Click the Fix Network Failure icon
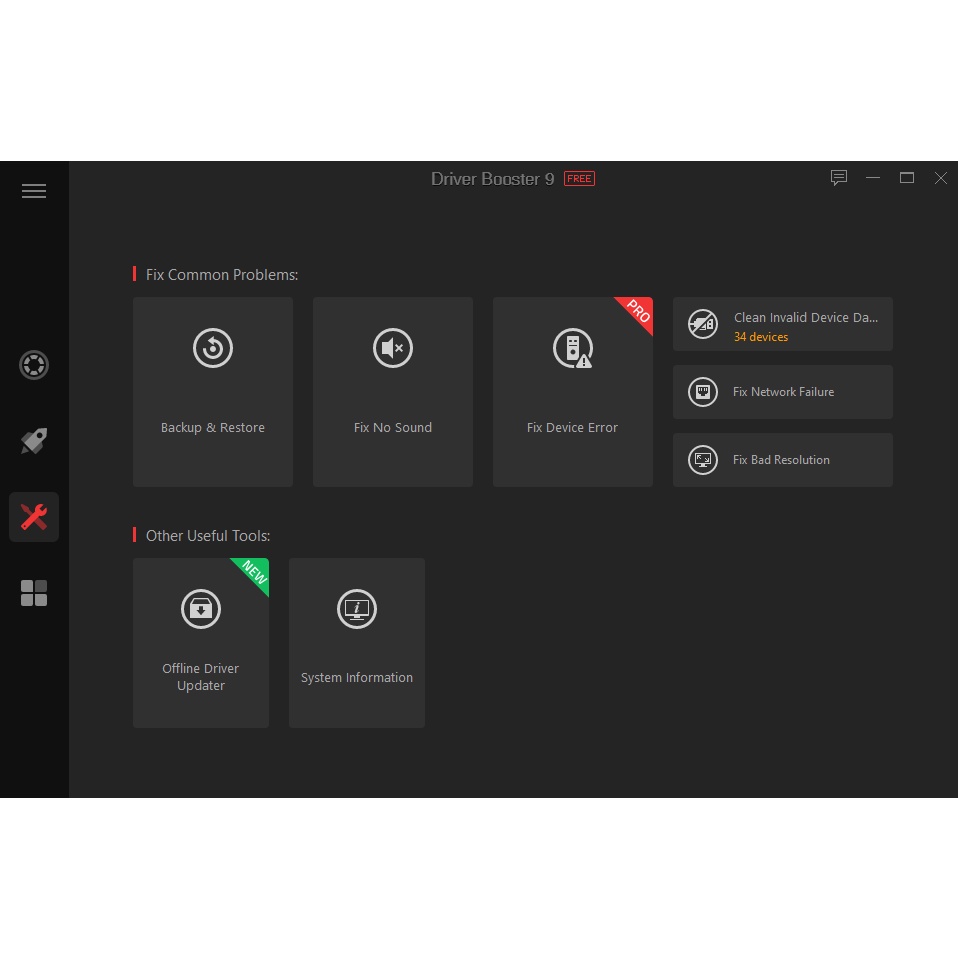Screen dimensions: 958x958 coord(703,392)
